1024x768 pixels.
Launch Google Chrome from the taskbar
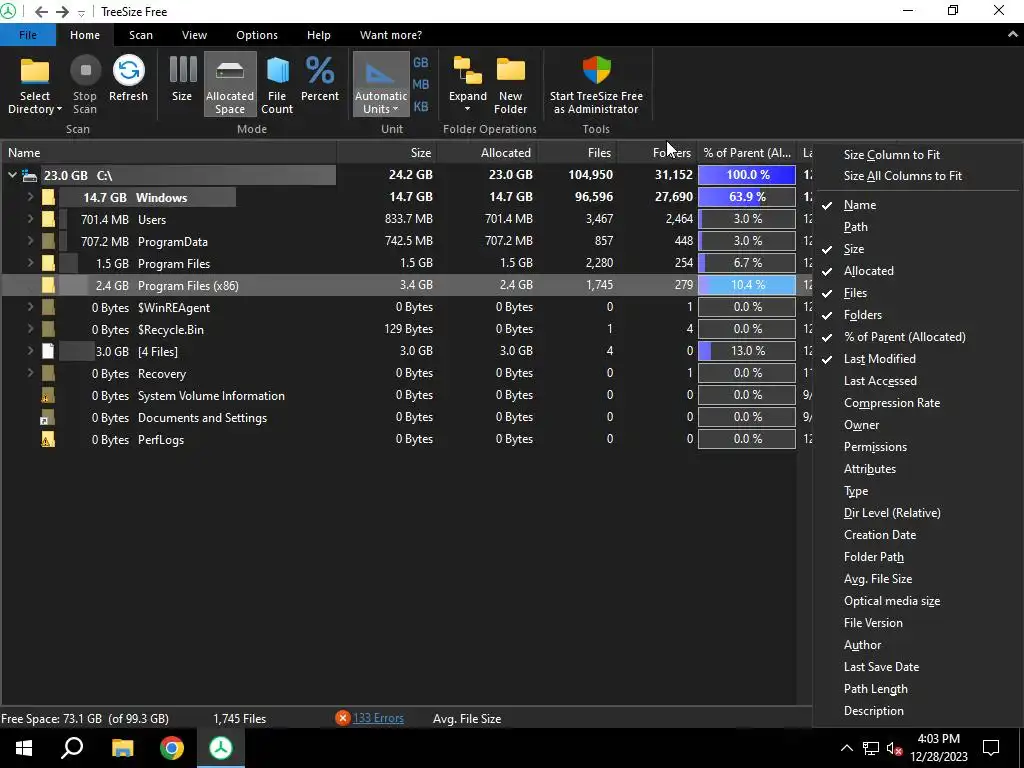pyautogui.click(x=172, y=748)
